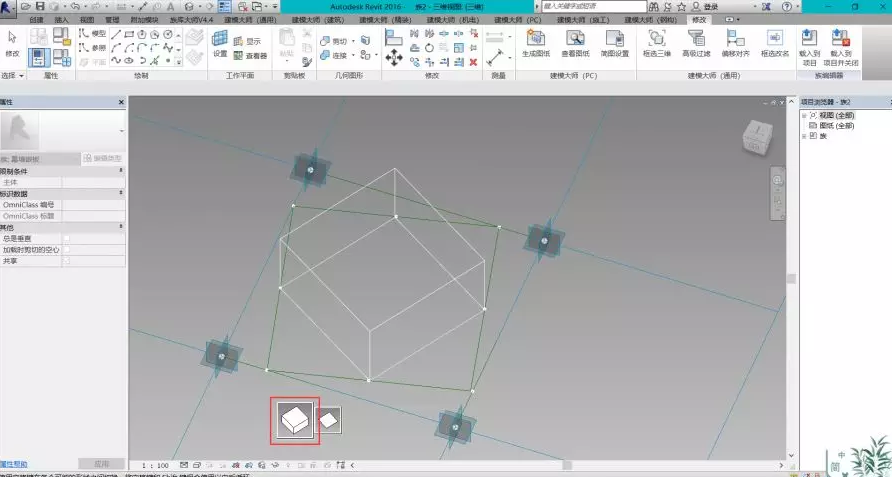Click the 参照 reference line button
The image size is (892, 477).
tap(93, 48)
